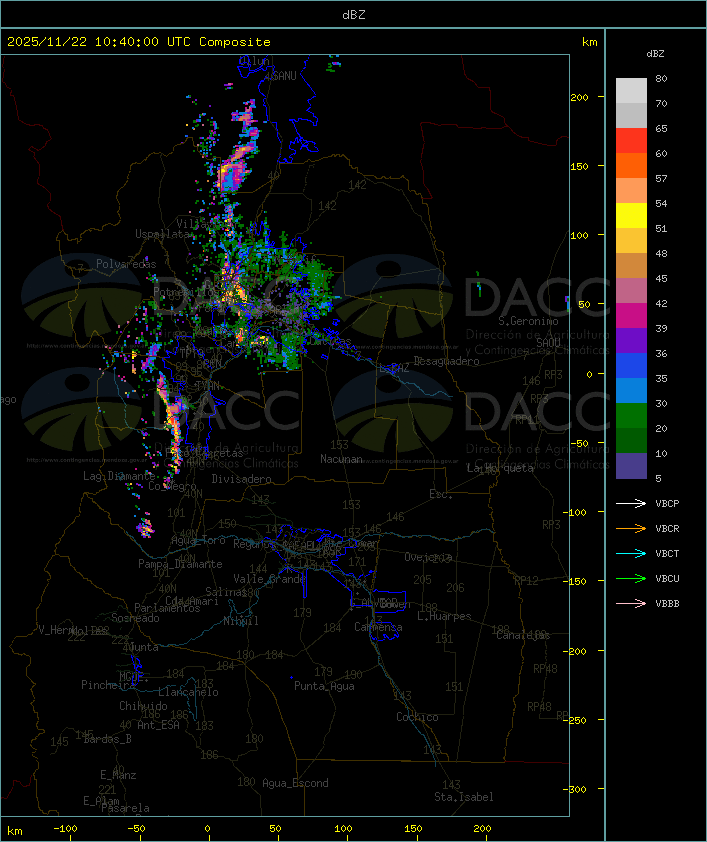Click the orange VBCR arrow icon
The width and height of the screenshot is (707, 842).
coord(631,528)
